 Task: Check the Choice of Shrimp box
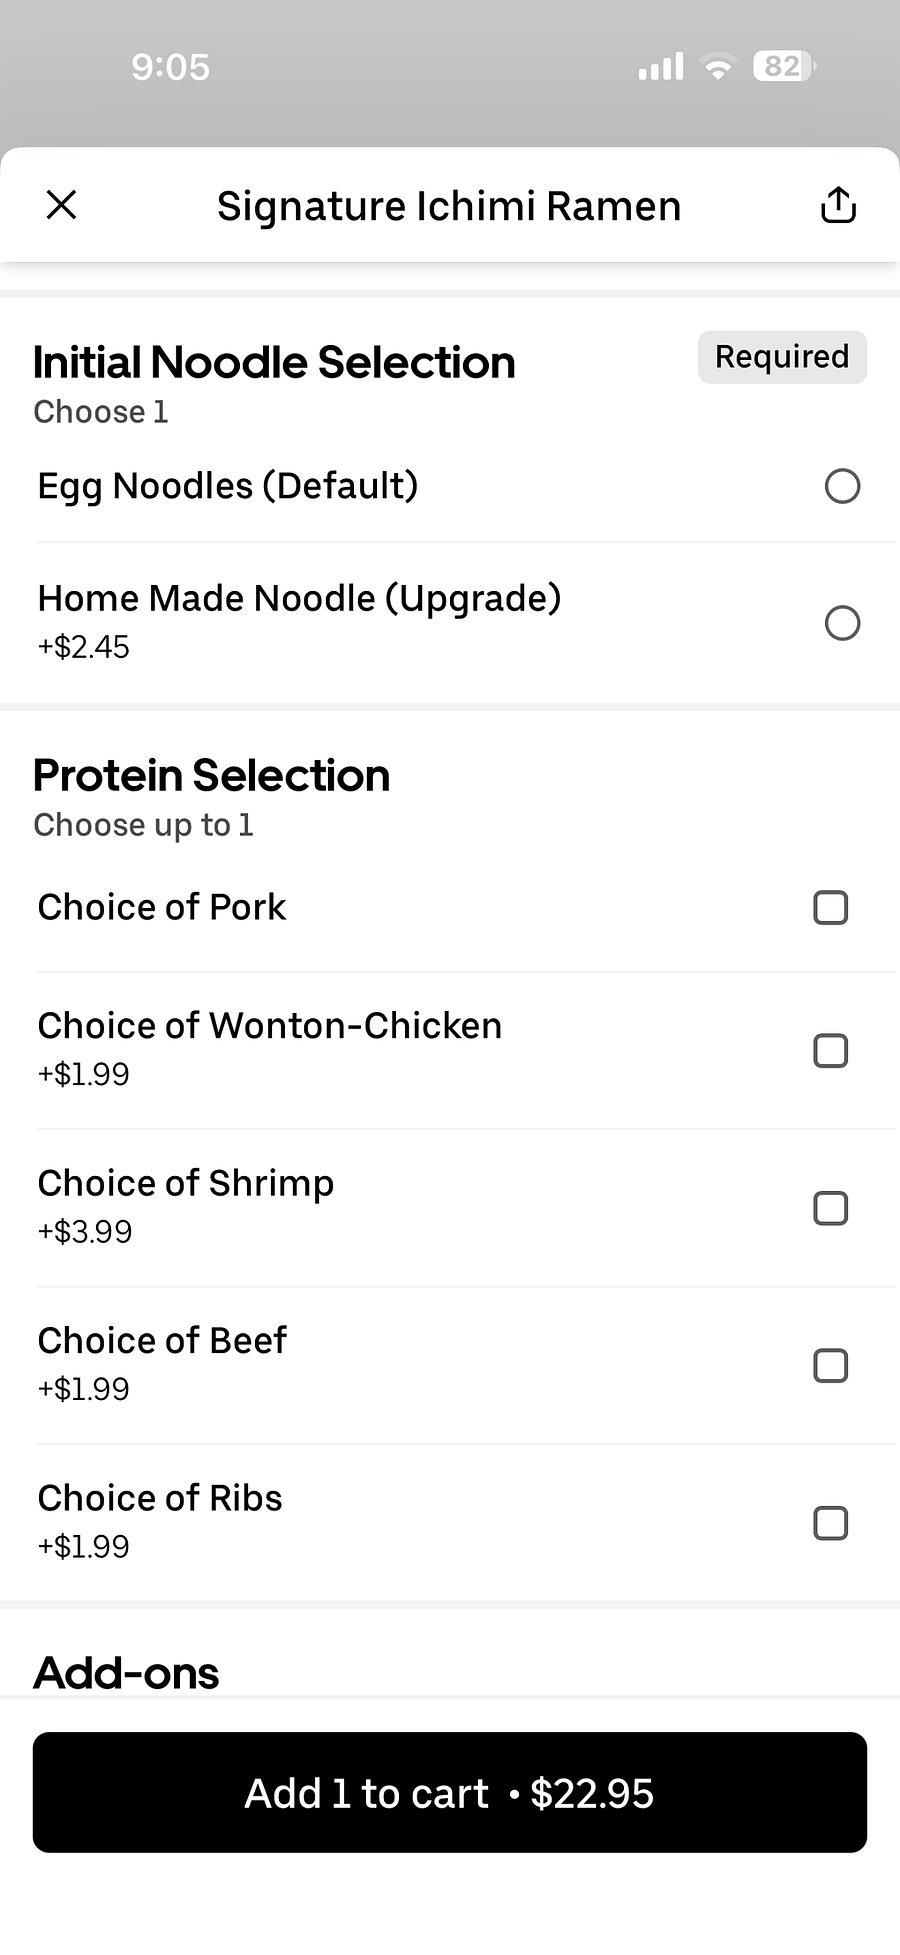click(831, 1208)
